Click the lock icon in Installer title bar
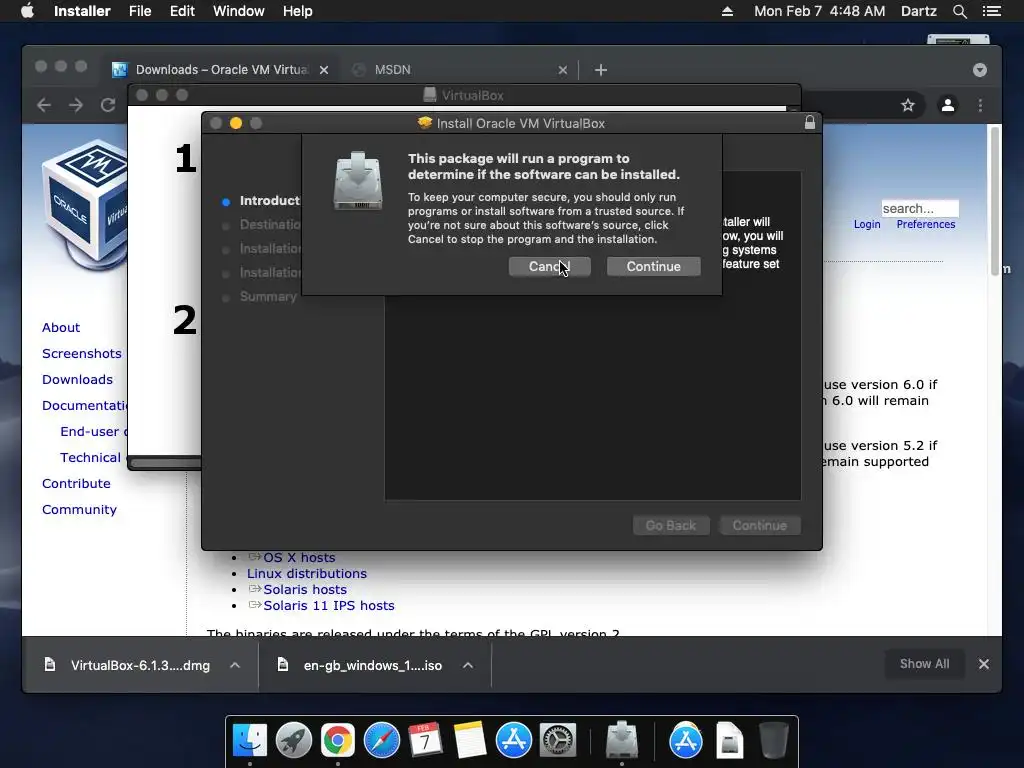 point(810,123)
